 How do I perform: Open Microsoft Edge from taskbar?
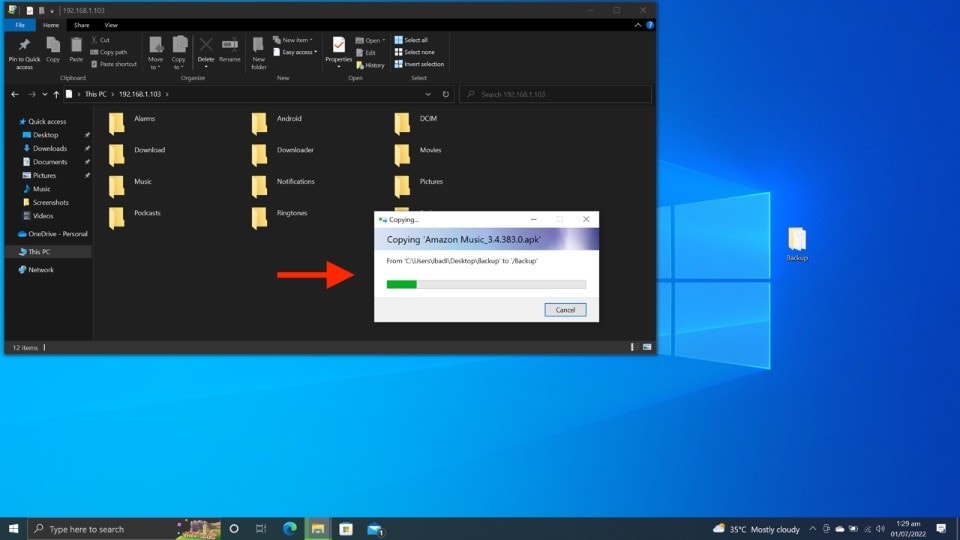click(290, 529)
